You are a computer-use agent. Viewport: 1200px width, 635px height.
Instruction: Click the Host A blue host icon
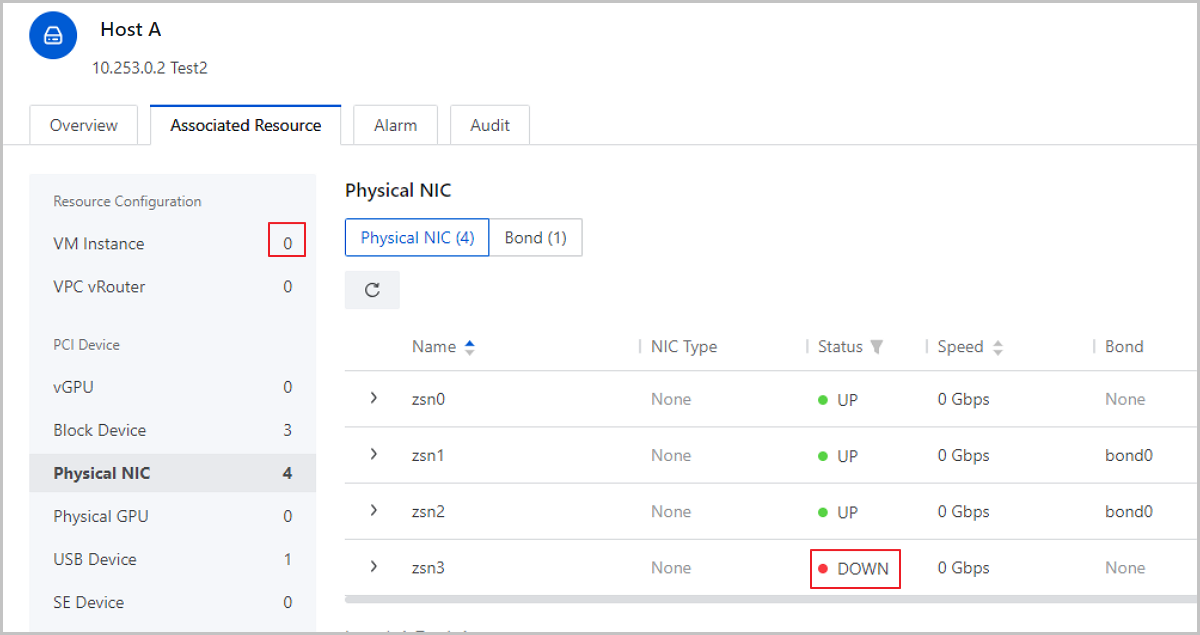tap(53, 36)
